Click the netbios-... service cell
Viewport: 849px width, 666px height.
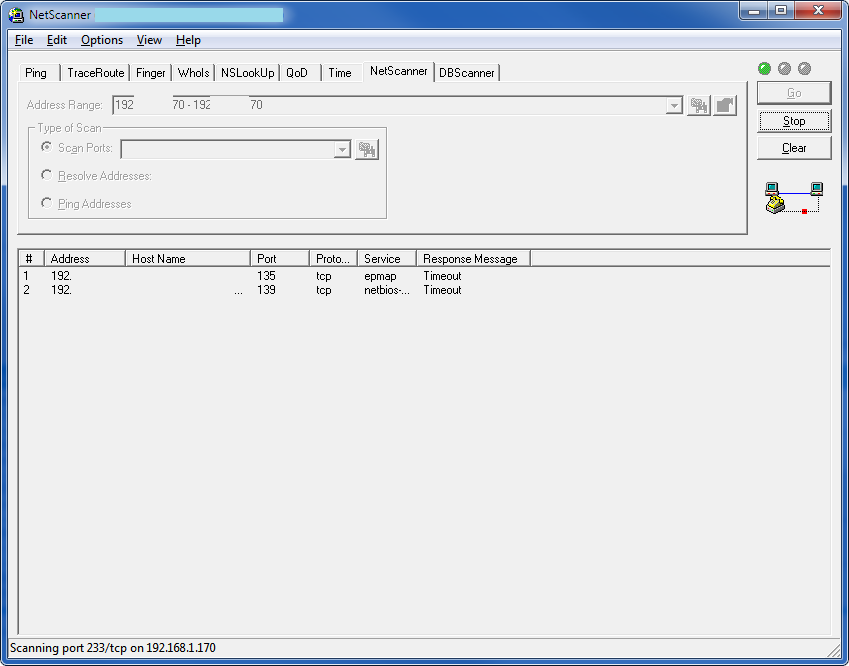pos(387,290)
